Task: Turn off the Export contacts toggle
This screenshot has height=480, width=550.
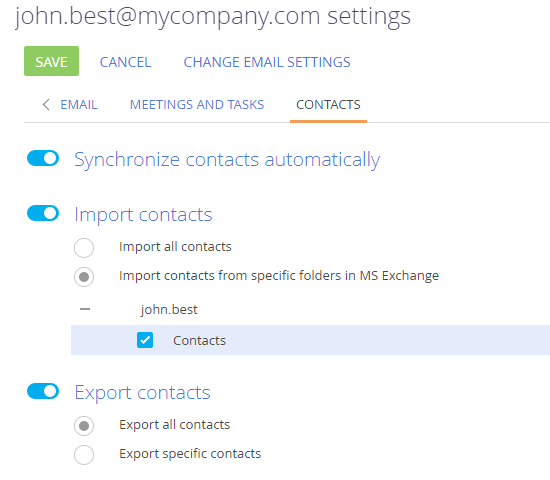Action: click(43, 391)
